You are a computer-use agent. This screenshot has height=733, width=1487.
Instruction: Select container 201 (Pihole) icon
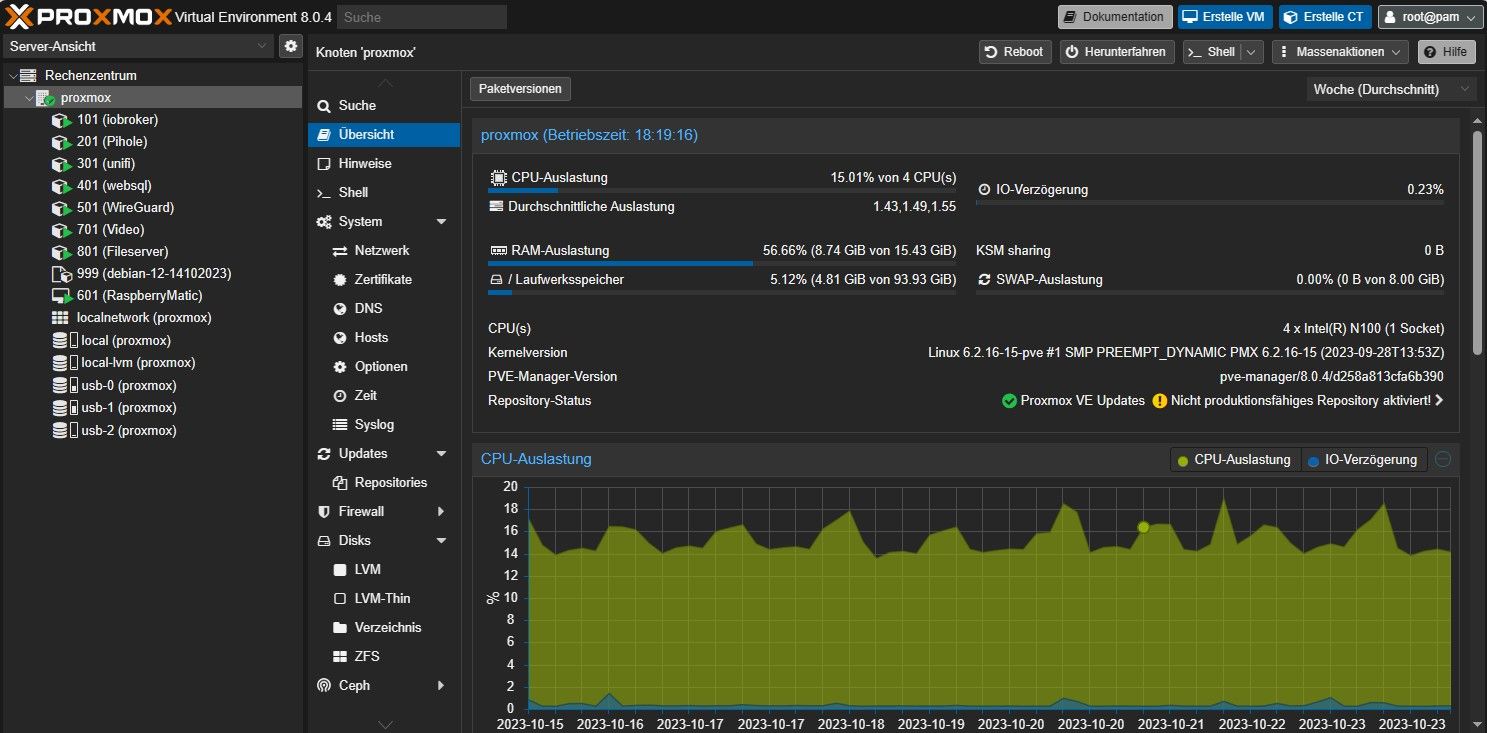point(62,142)
